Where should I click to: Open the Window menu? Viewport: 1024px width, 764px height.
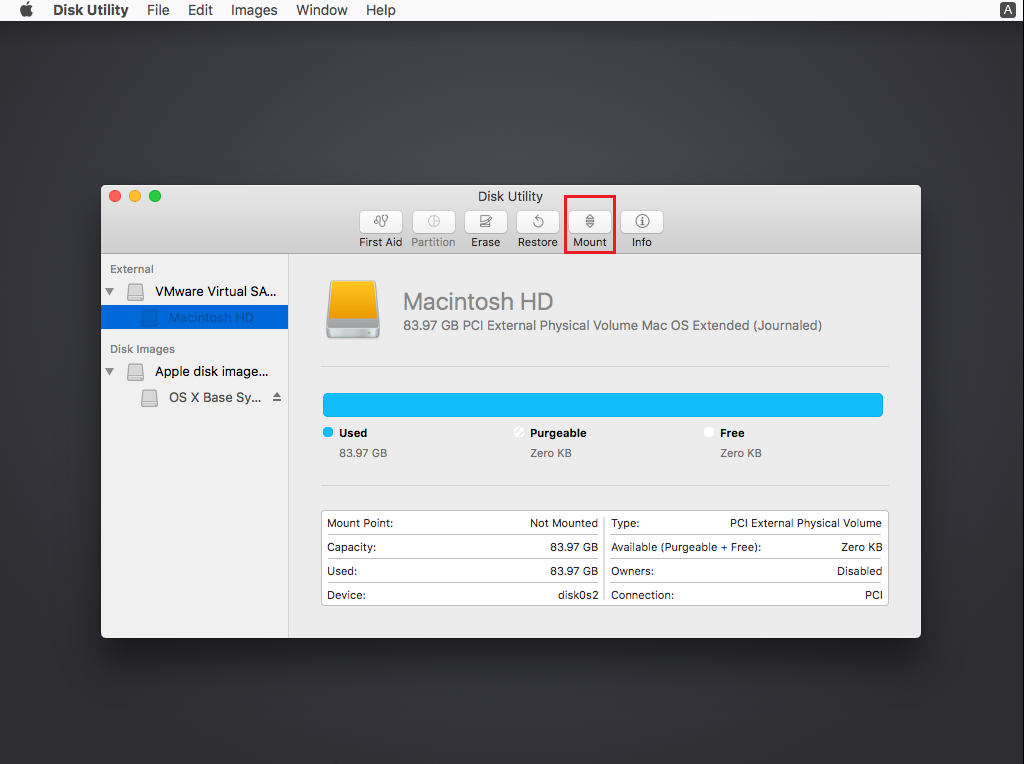322,10
